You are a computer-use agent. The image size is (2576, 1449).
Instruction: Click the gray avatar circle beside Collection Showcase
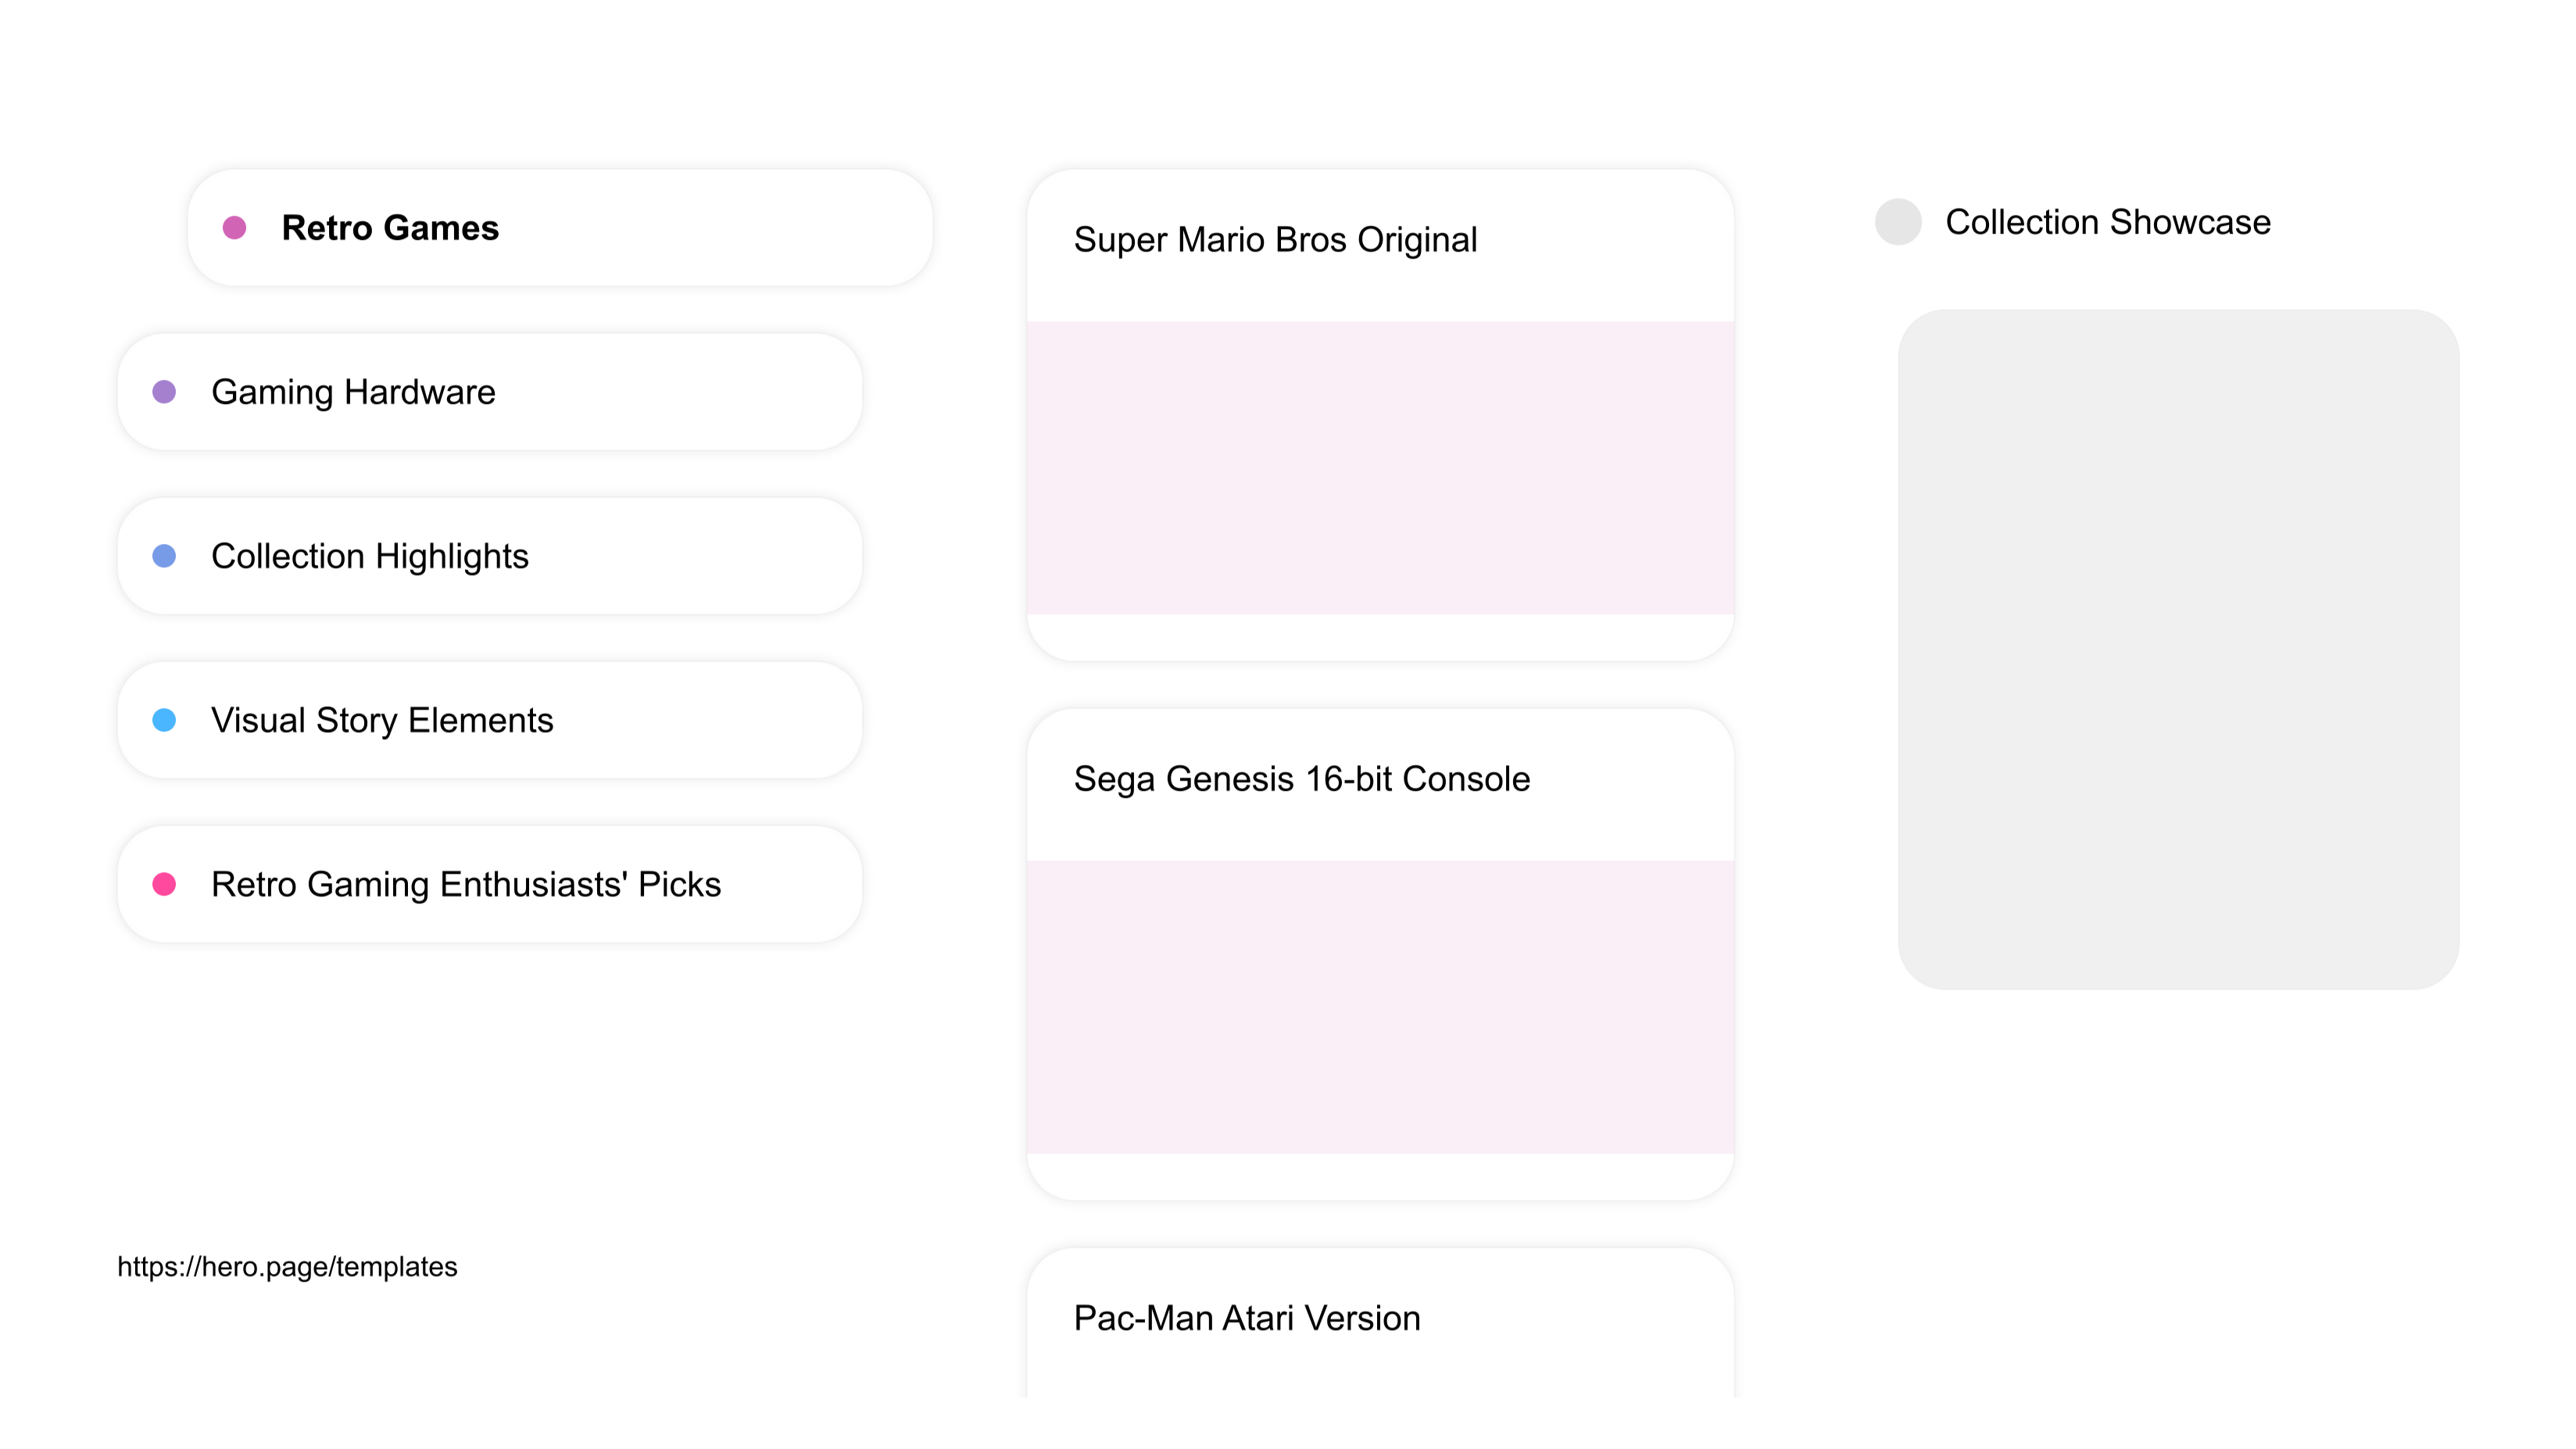(x=1898, y=222)
